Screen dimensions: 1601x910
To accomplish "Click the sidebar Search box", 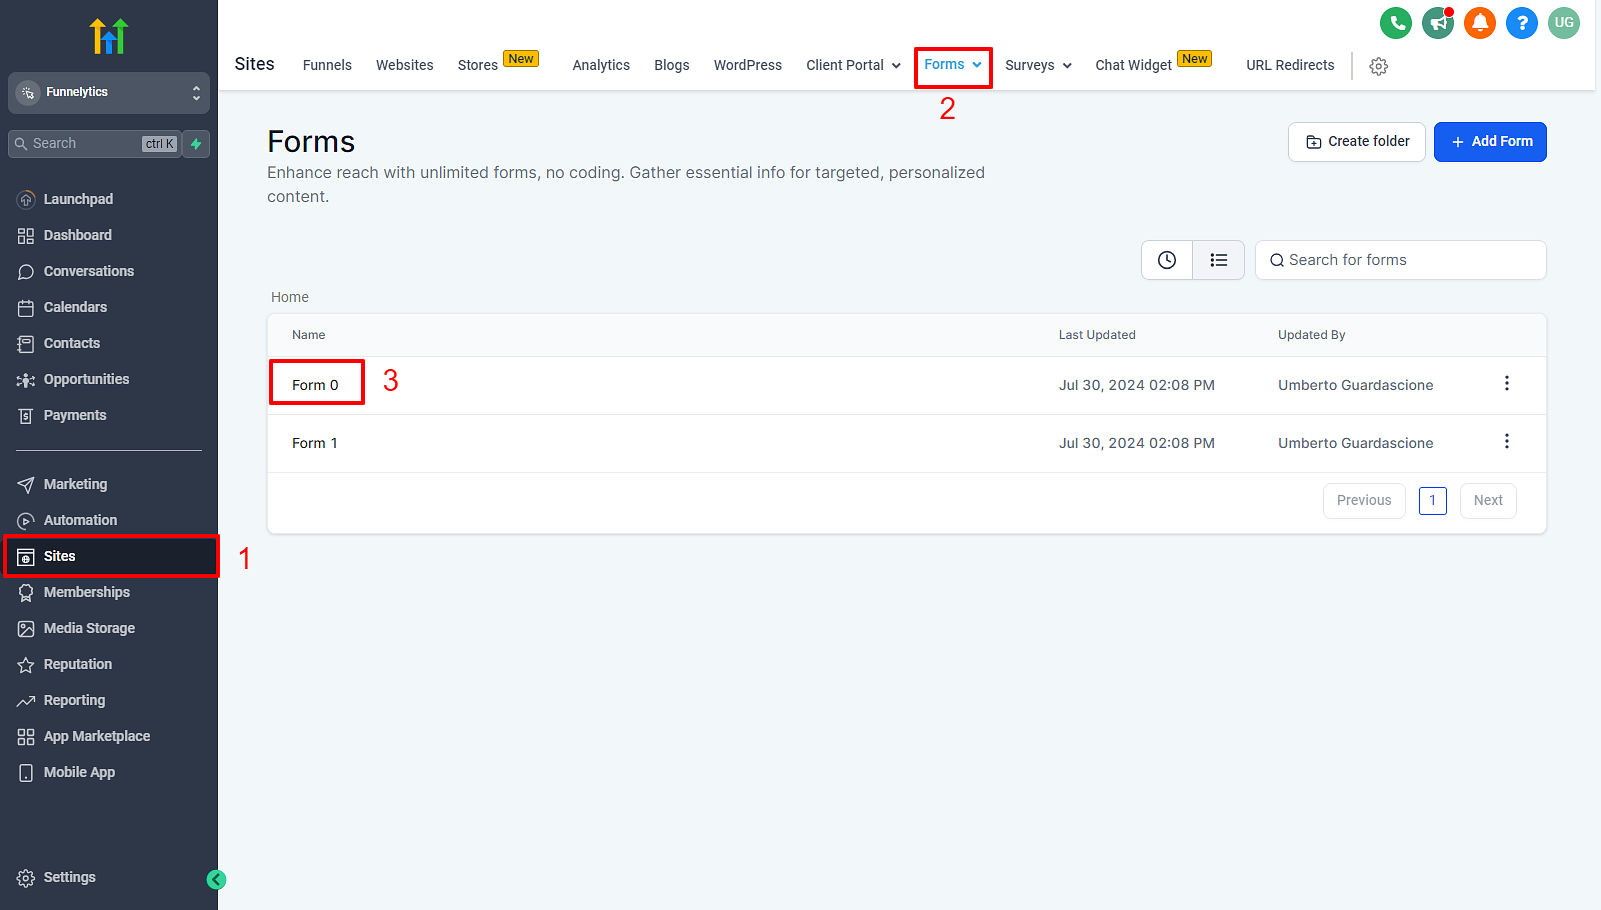I will coord(95,144).
